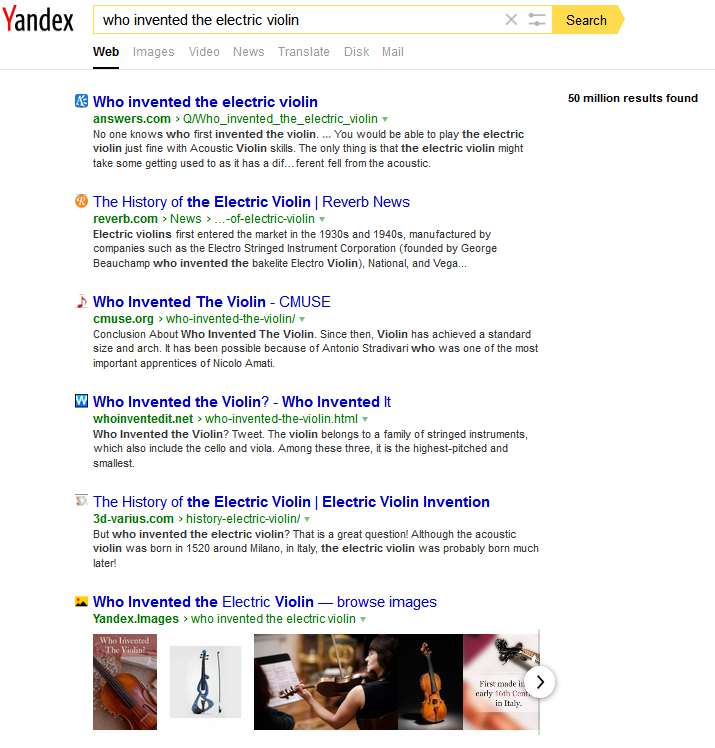This screenshot has width=715, height=748.
Task: Expand the reverb.com URL dropdown arrow
Action: [x=322, y=219]
